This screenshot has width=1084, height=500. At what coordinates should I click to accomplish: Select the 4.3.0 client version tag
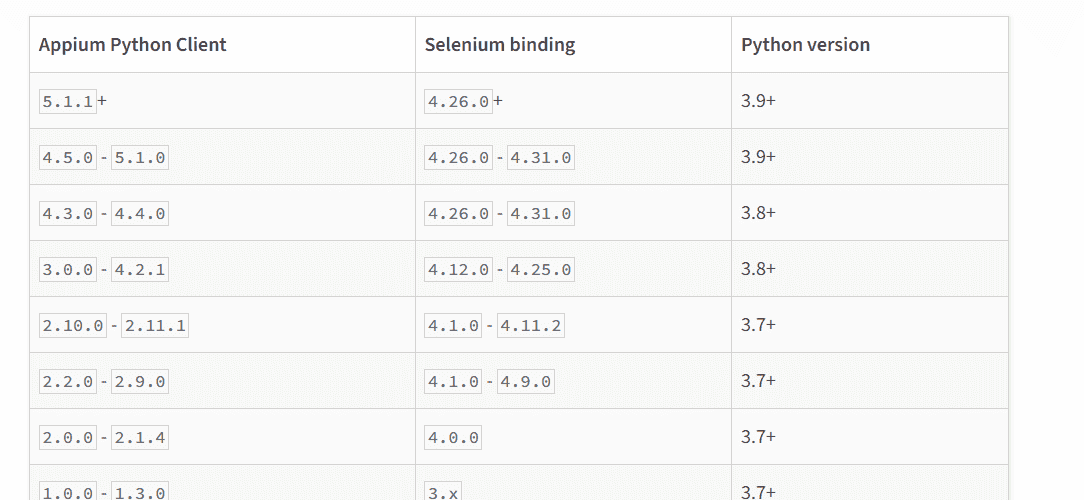68,213
